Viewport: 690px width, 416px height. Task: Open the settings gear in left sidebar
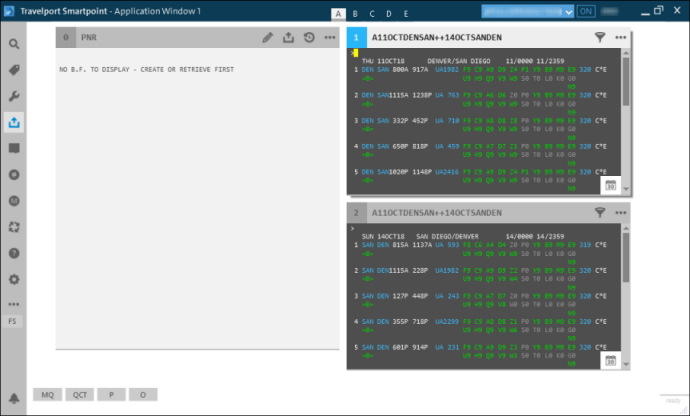14,280
